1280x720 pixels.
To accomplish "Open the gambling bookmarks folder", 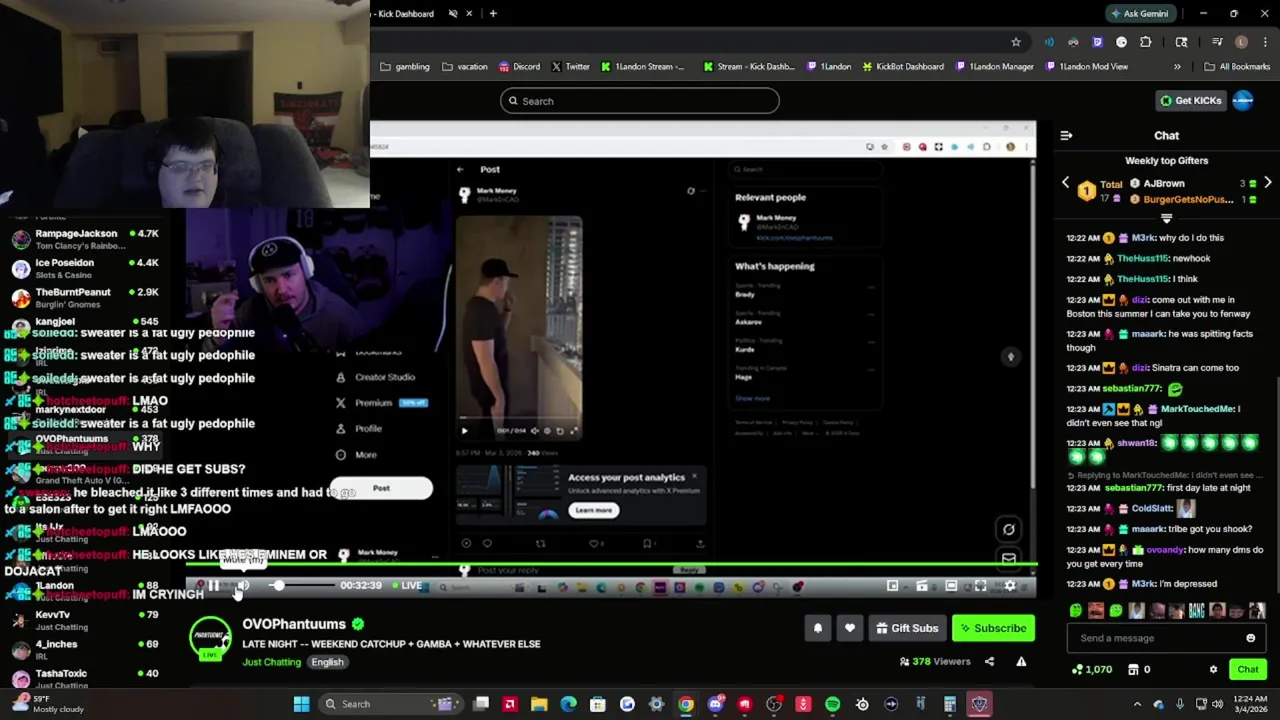I will [405, 67].
